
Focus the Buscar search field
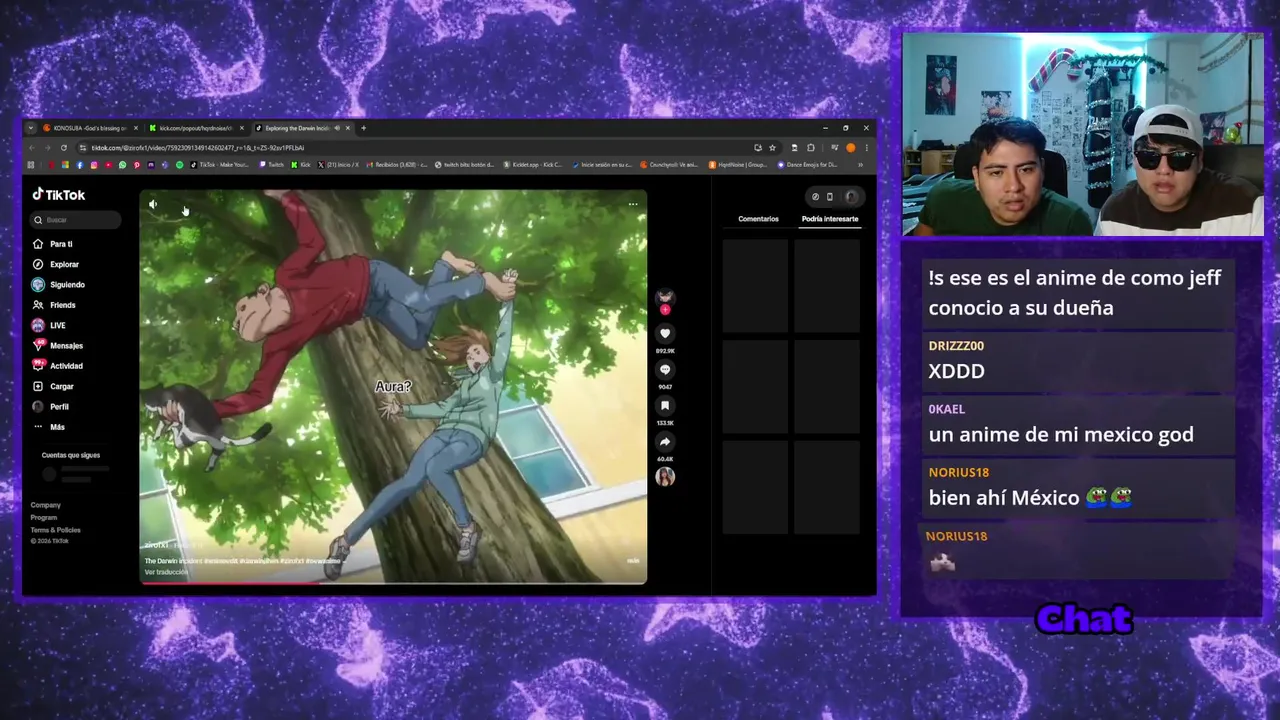pos(76,220)
